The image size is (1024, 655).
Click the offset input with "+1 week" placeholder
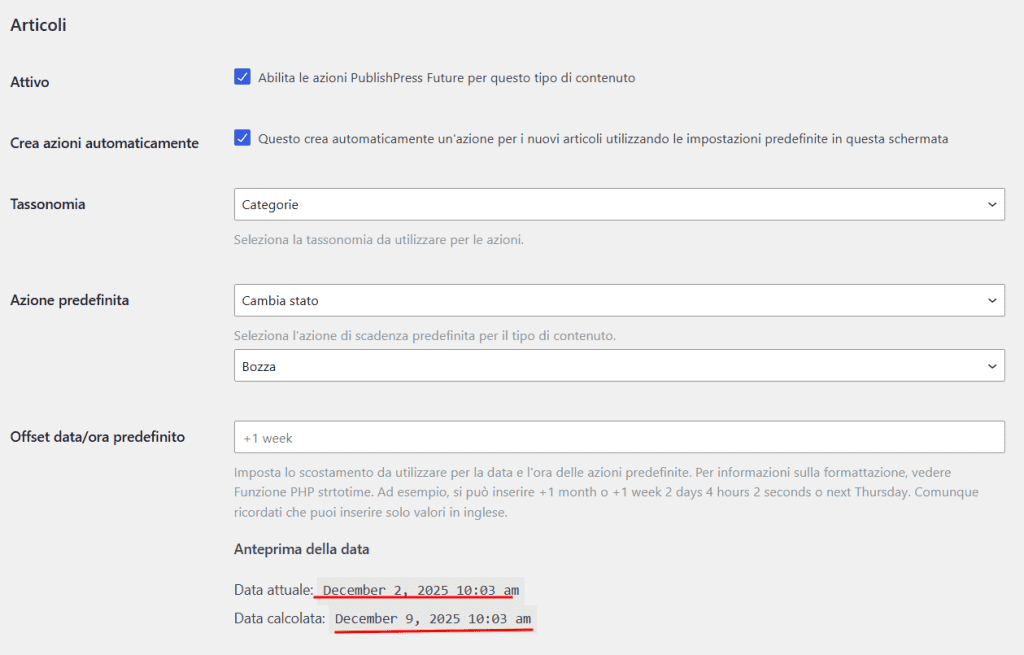tap(618, 436)
